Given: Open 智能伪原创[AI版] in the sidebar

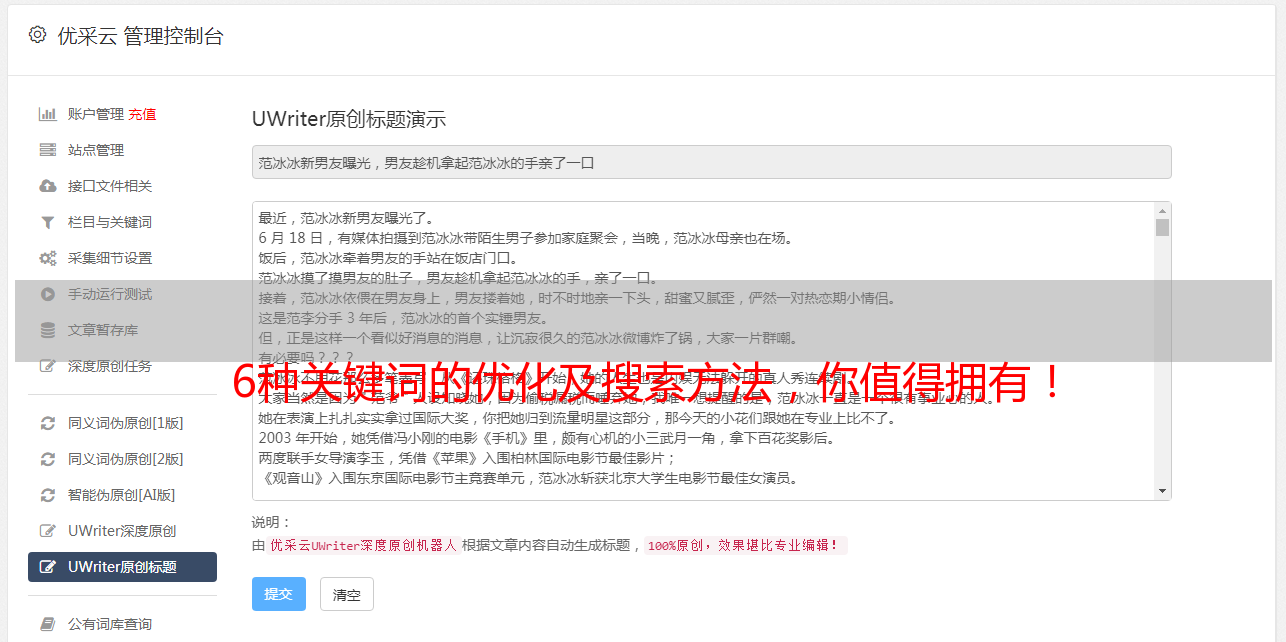Looking at the screenshot, I should coord(122,495).
